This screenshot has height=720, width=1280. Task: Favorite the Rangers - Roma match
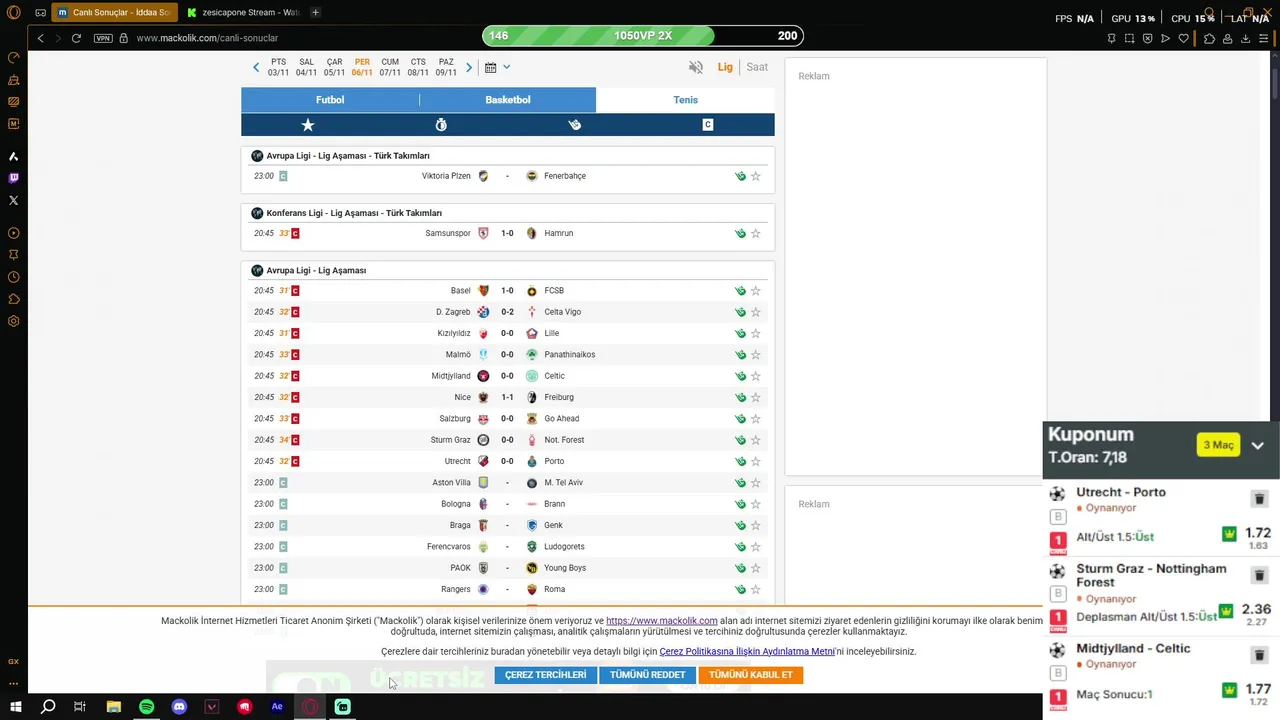[756, 589]
